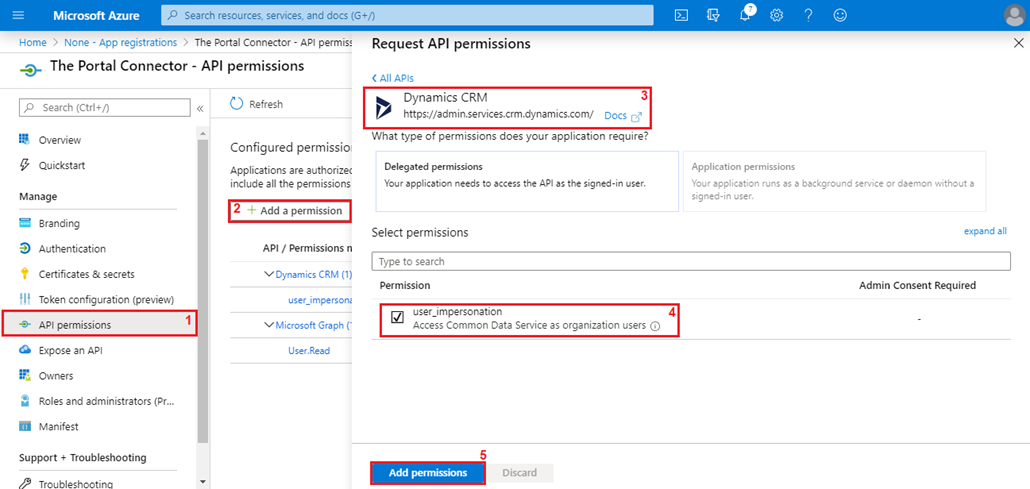
Task: Click the expand all link
Action: pyautogui.click(x=985, y=231)
